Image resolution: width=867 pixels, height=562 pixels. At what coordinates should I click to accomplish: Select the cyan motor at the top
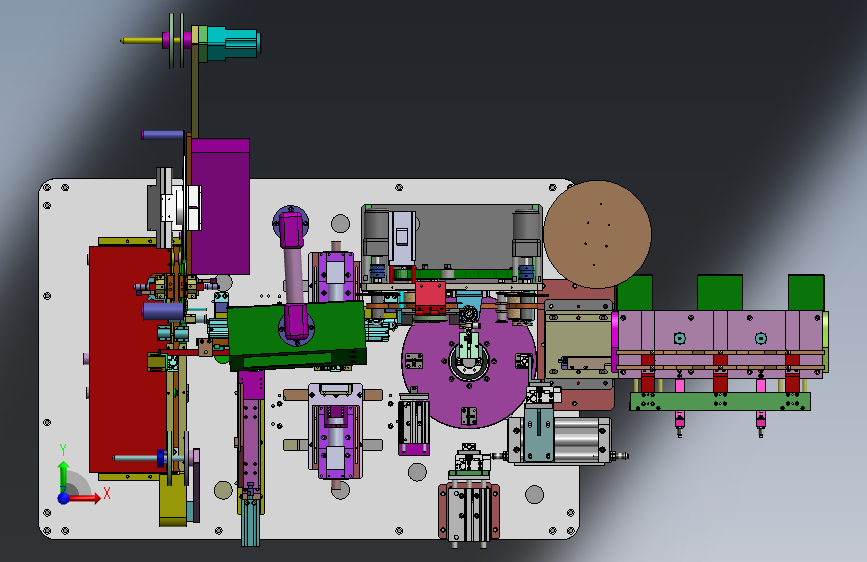pos(232,43)
